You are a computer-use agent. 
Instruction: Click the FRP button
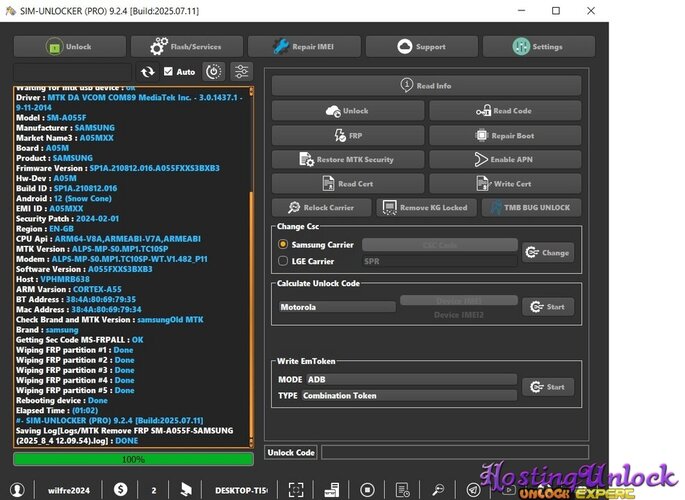(348, 135)
